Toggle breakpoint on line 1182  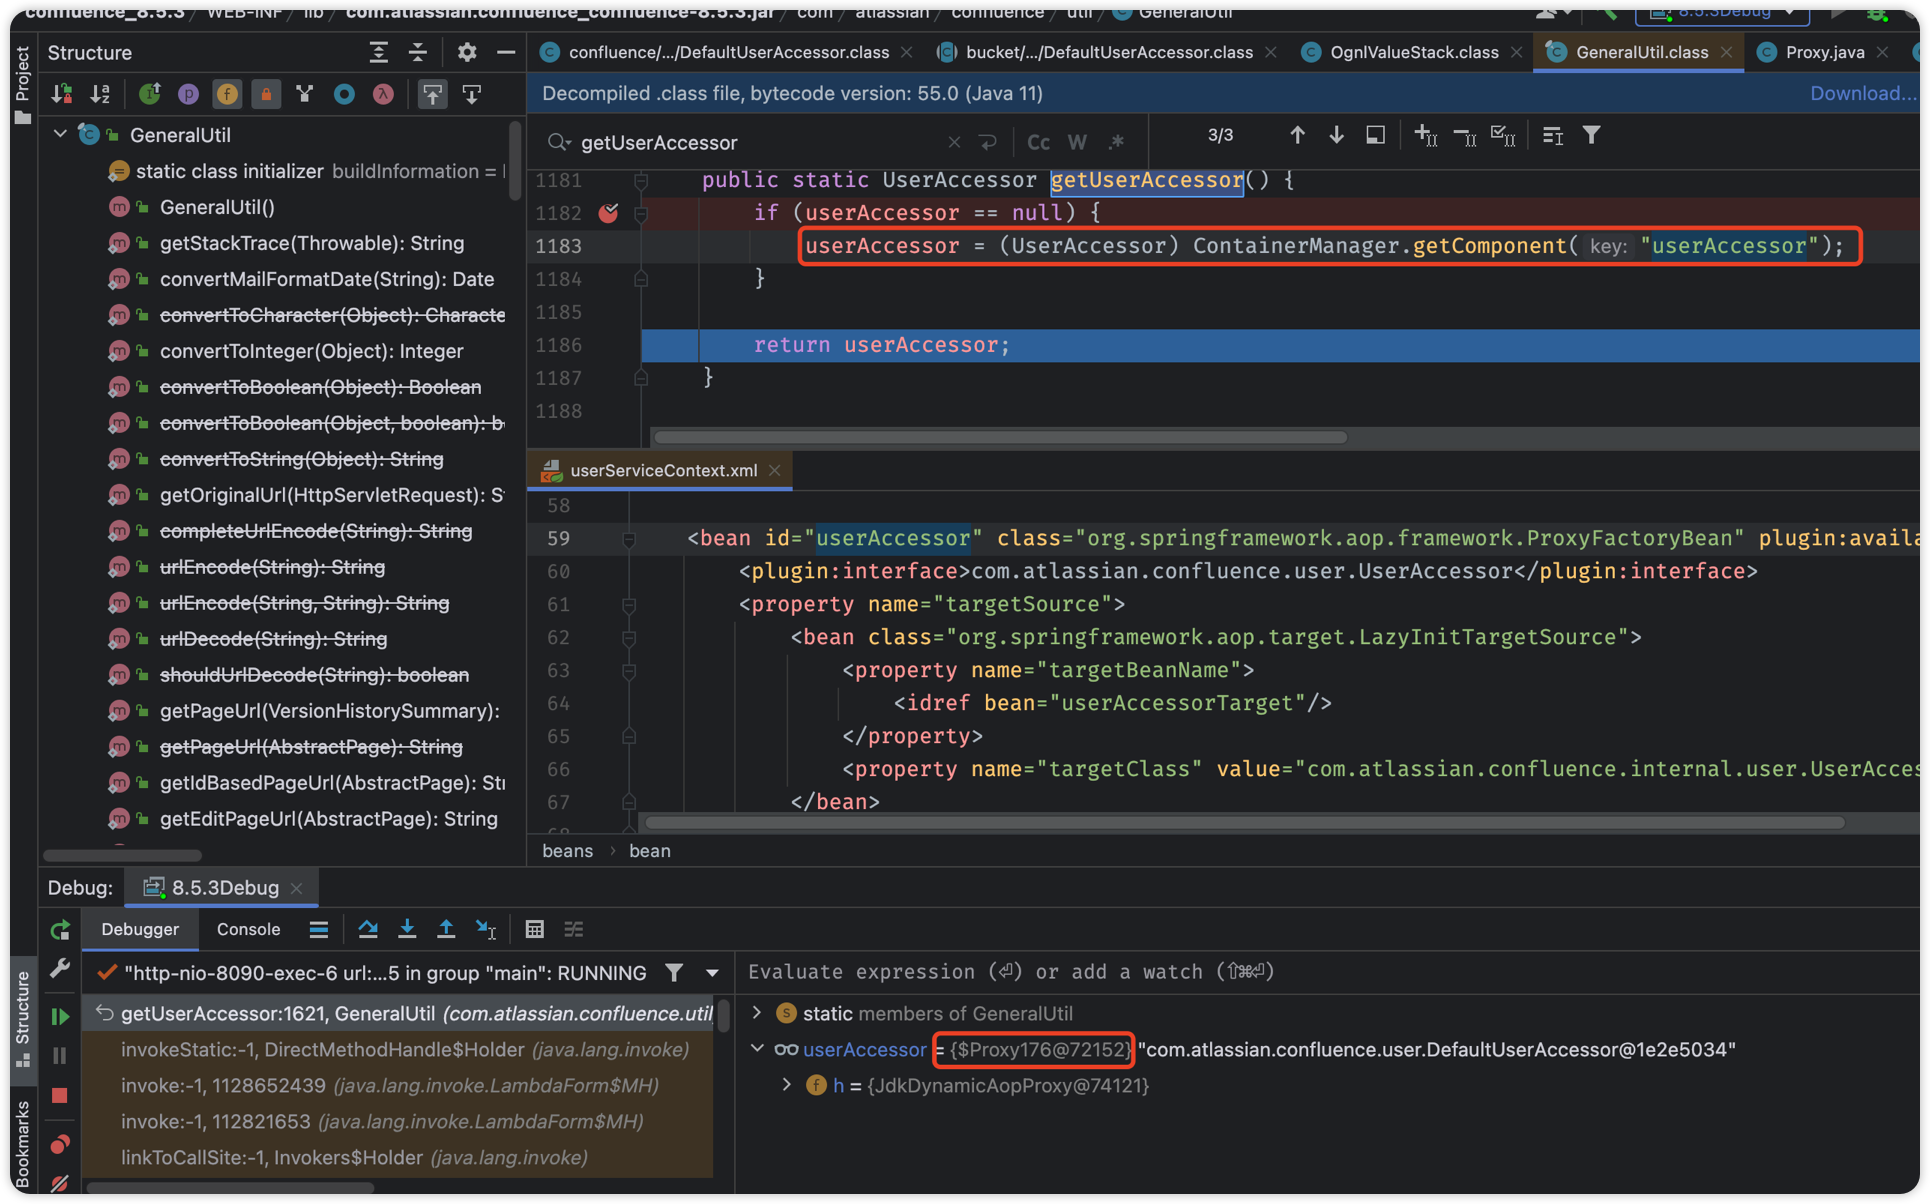click(x=608, y=213)
